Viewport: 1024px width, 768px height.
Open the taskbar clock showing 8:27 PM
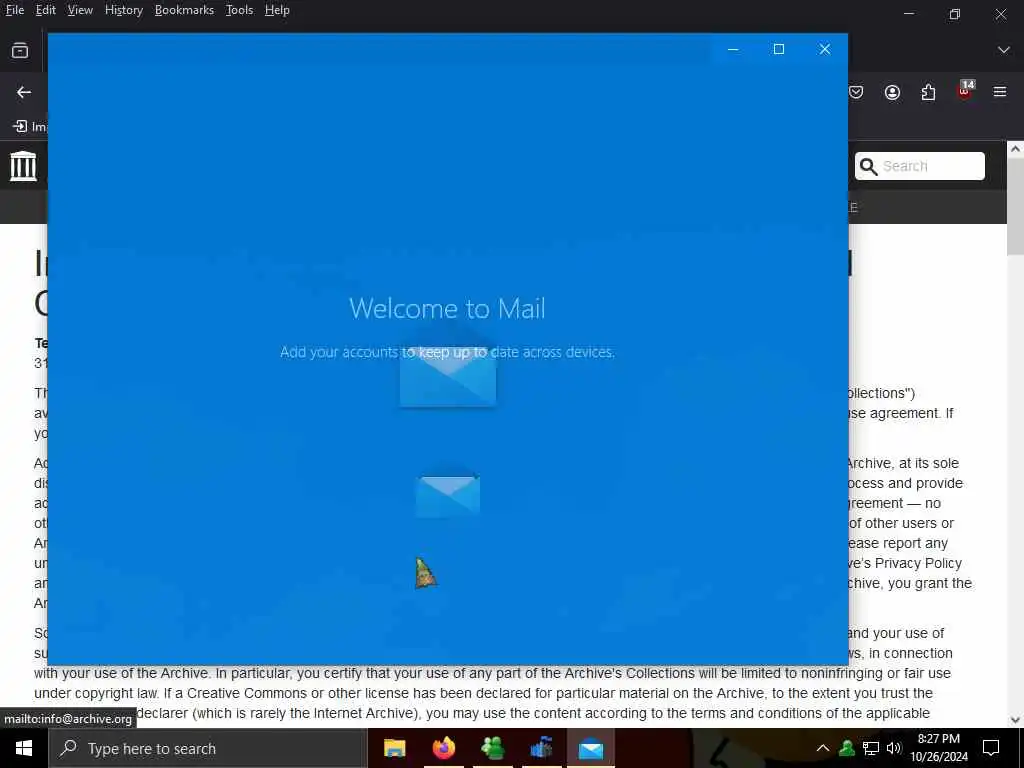coord(938,748)
